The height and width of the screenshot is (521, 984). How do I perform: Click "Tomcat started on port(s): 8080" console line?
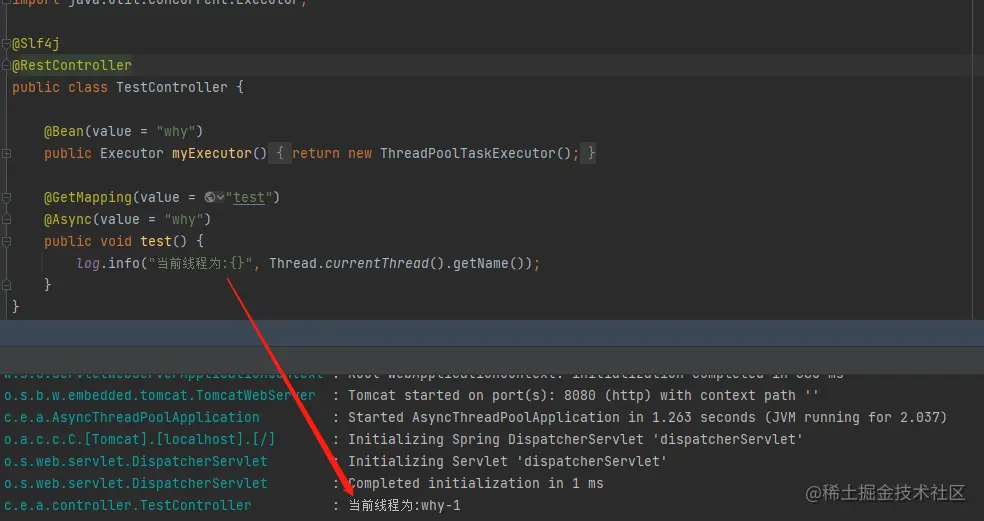click(584, 395)
